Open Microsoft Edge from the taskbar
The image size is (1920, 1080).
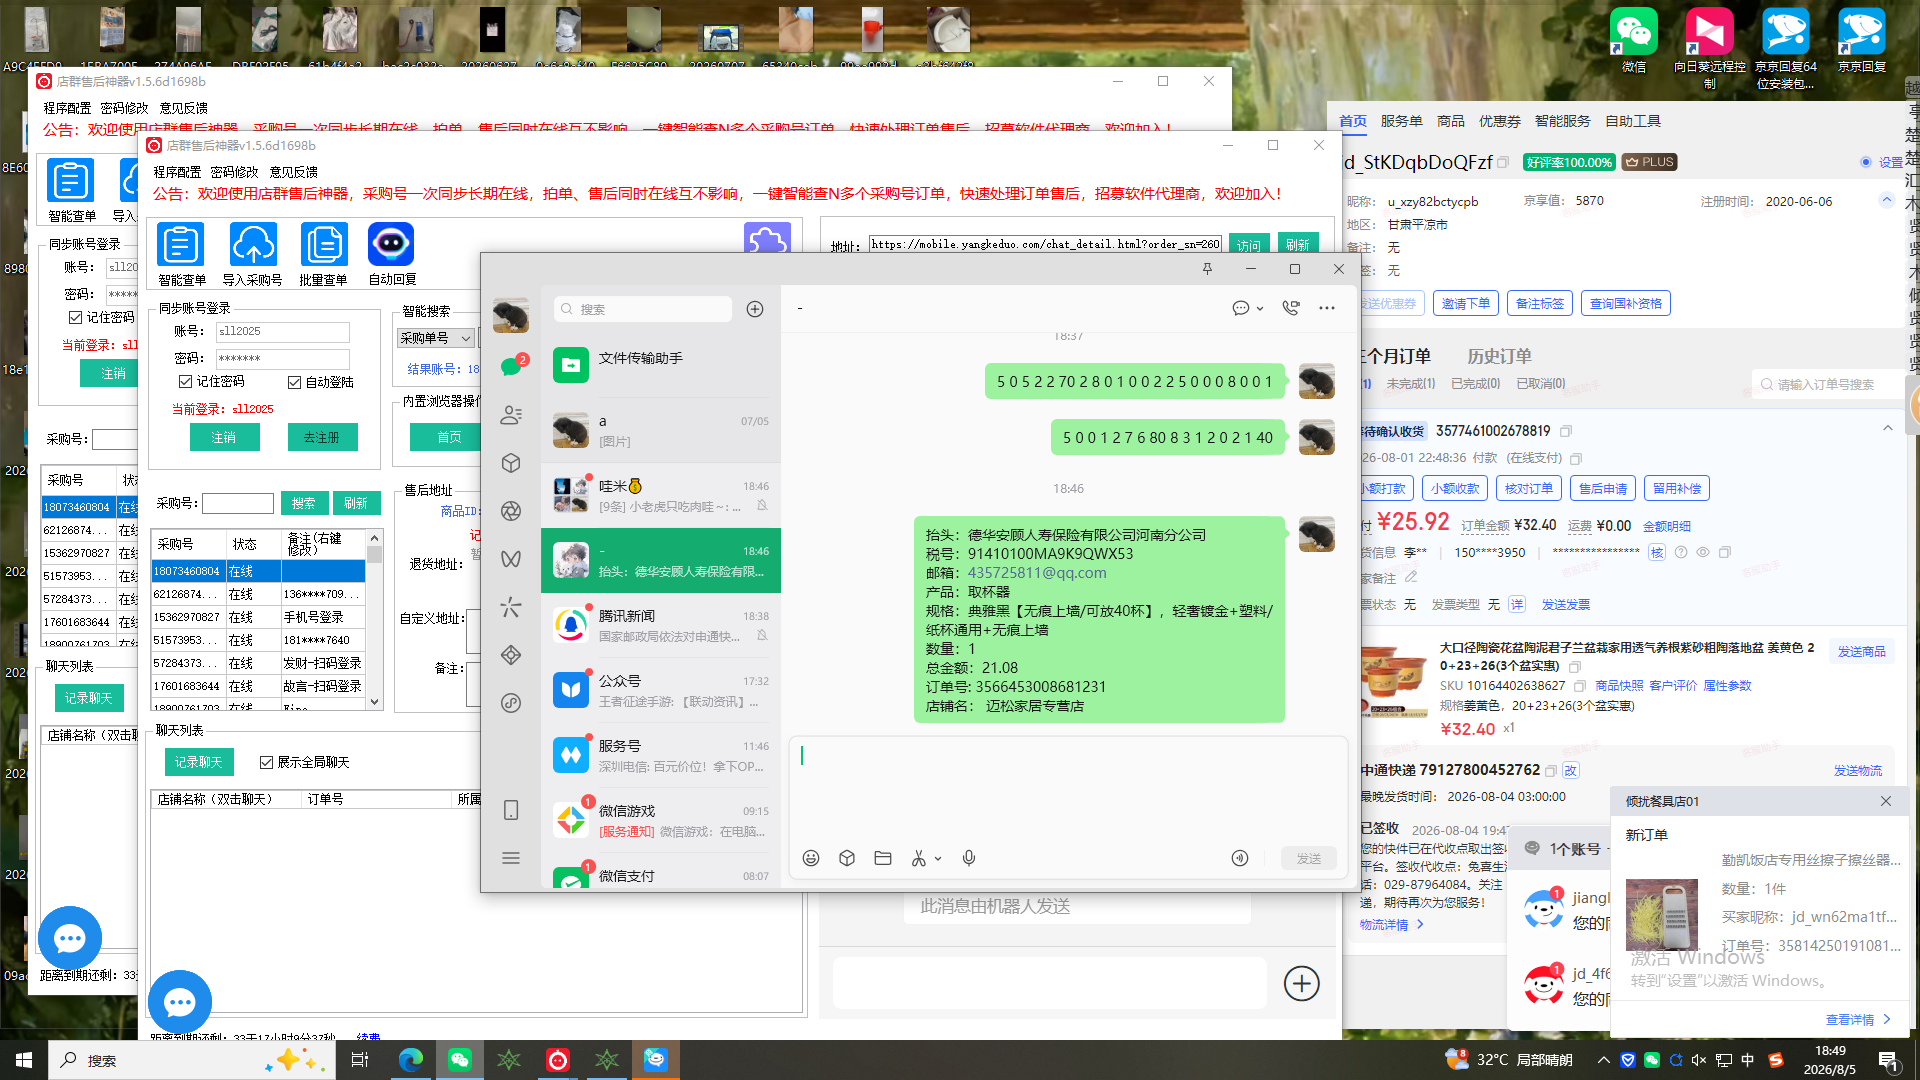pos(411,1060)
